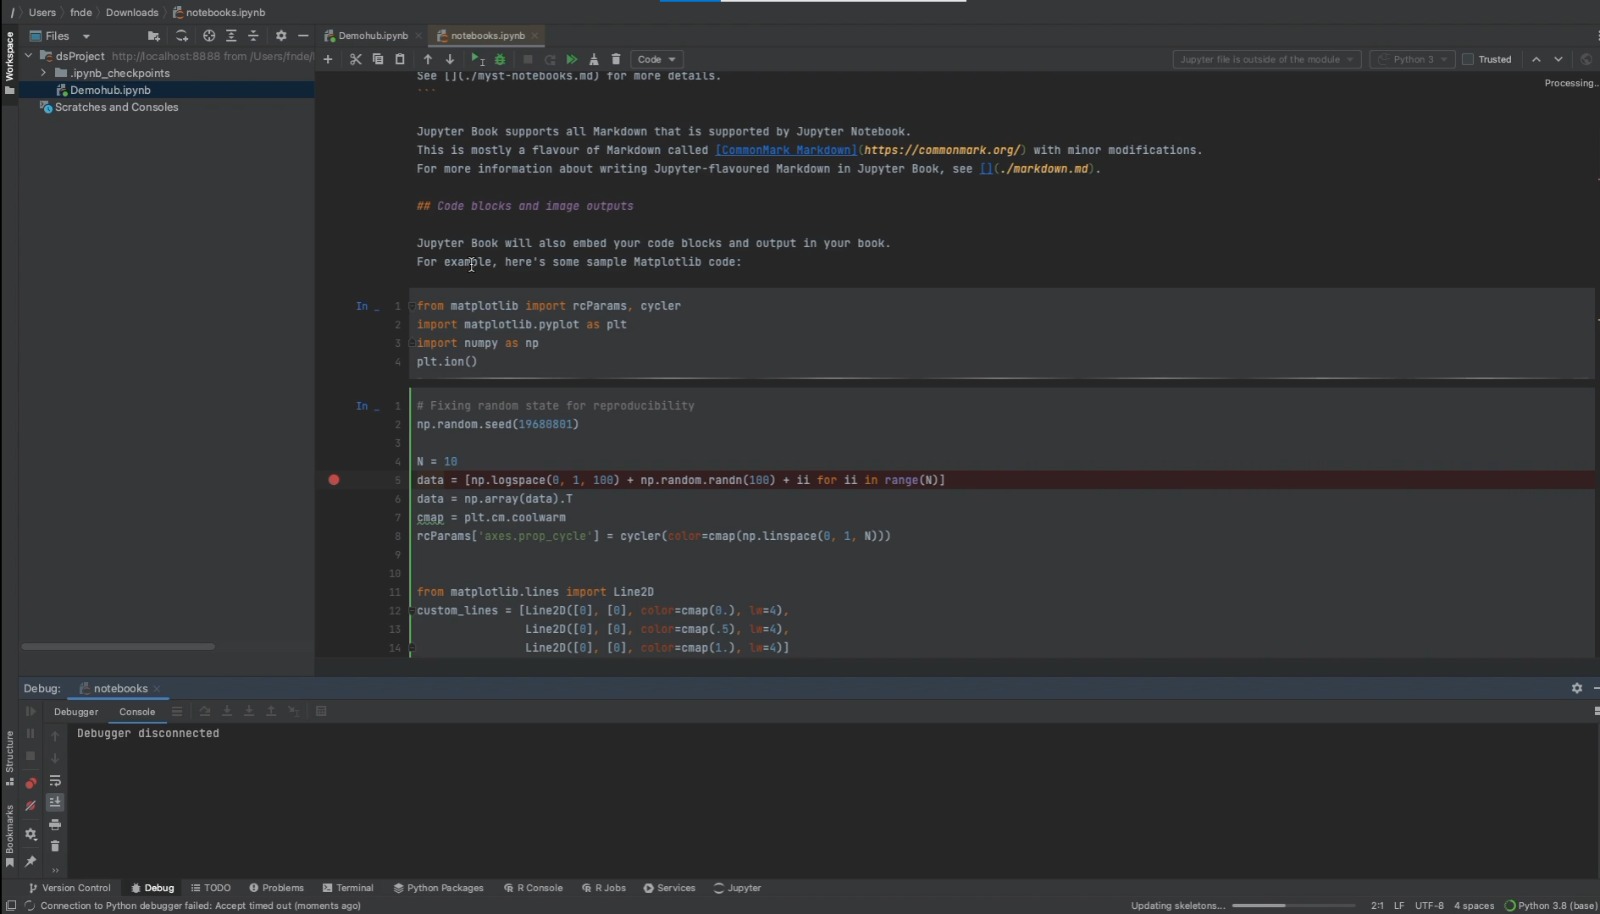
Task: Open the Terminal tool window
Action: click(348, 888)
